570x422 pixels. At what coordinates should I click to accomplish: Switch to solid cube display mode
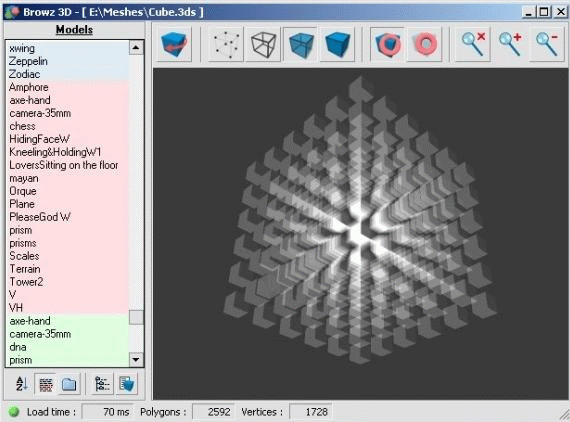point(338,44)
